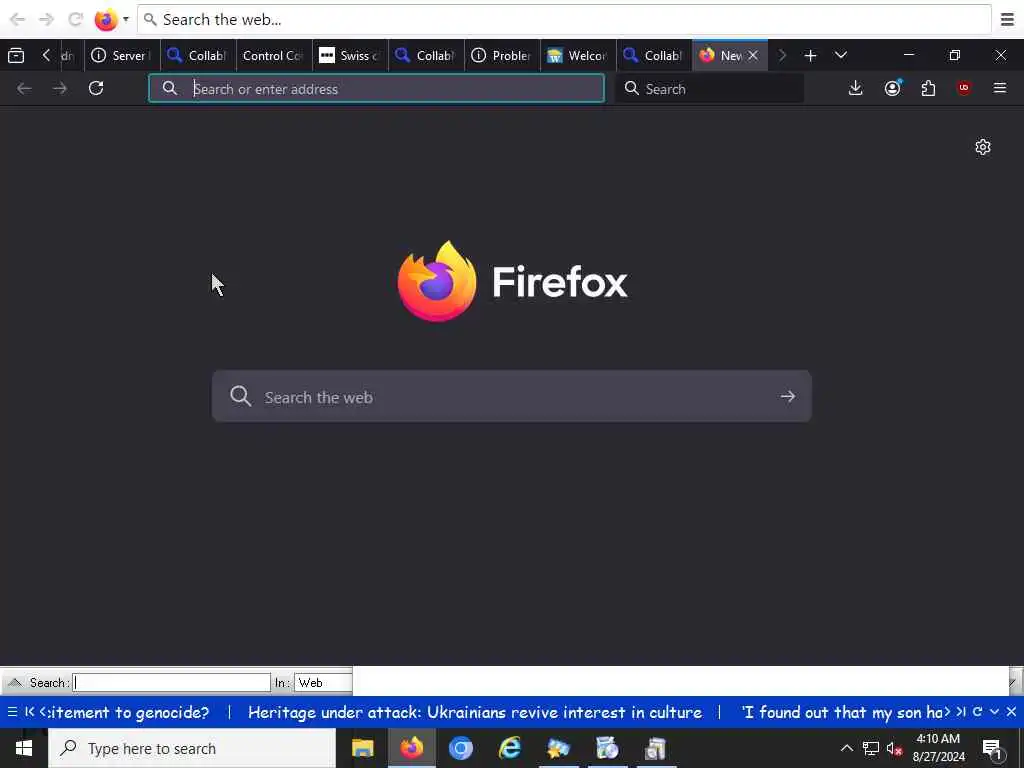The height and width of the screenshot is (768, 1024).
Task: Open the Firefox View tab list icon
Action: (x=16, y=56)
